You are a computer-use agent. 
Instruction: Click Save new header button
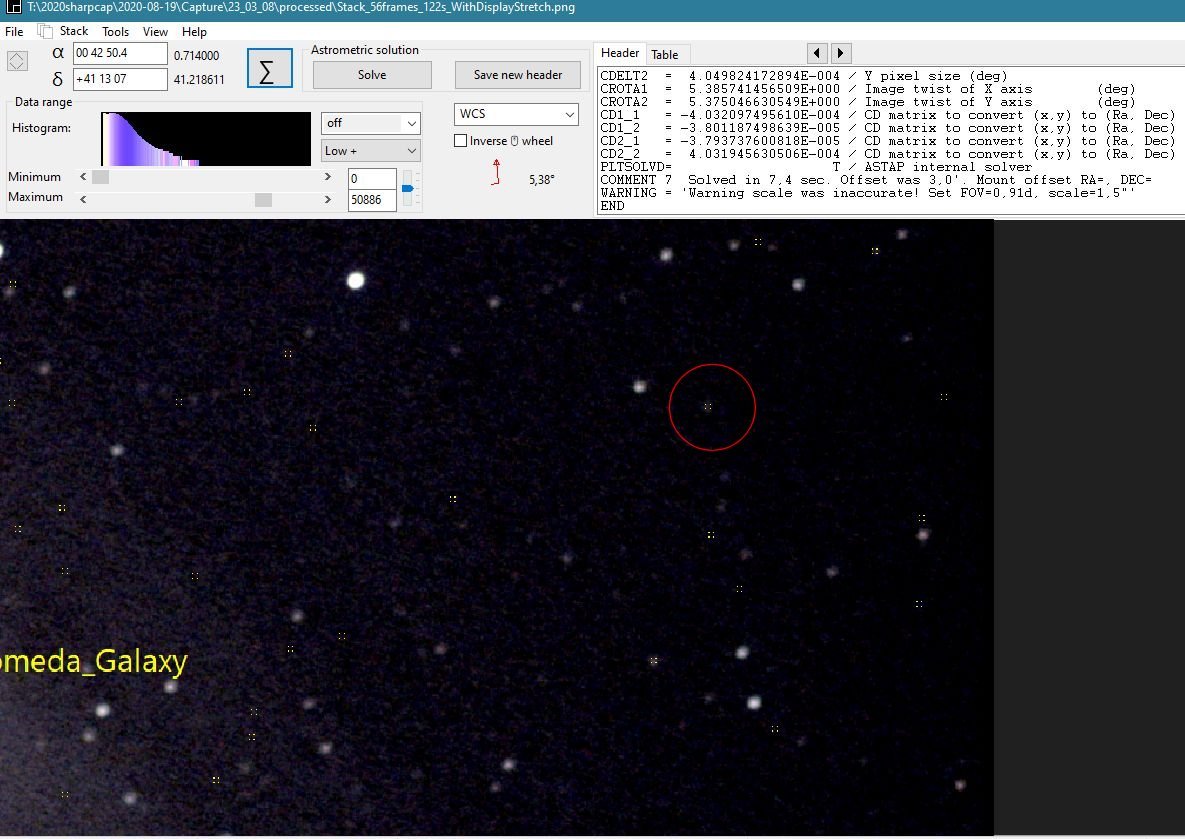click(x=518, y=75)
